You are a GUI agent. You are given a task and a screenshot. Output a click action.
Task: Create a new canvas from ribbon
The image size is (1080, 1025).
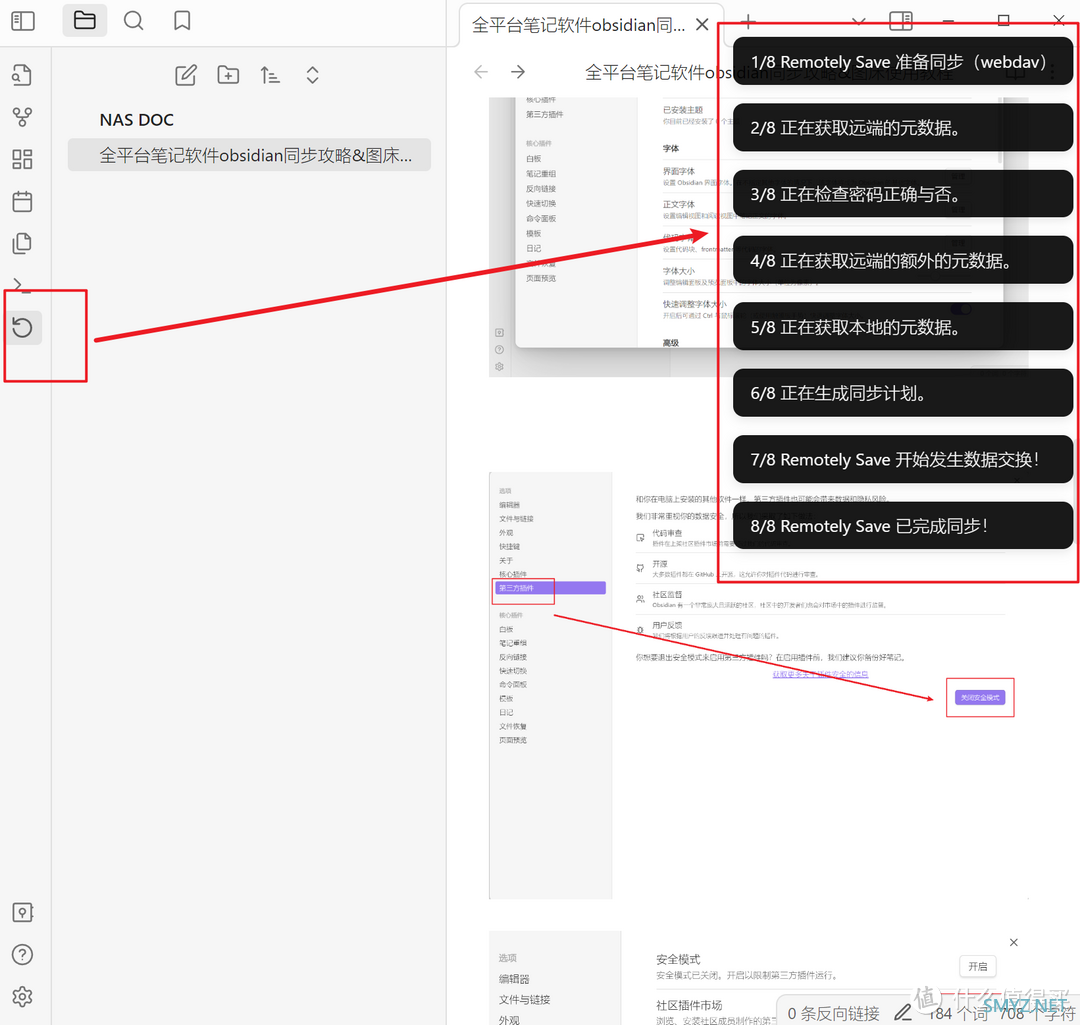click(x=22, y=159)
